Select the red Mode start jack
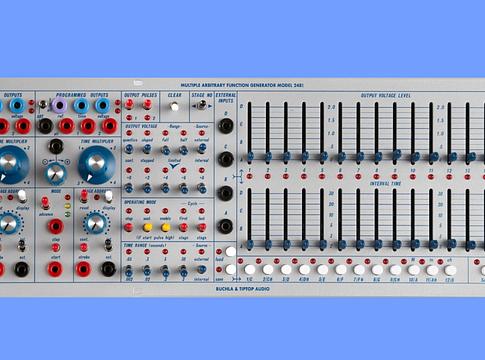Image resolution: width=485 pixels, height=360 pixels. pos(55,269)
